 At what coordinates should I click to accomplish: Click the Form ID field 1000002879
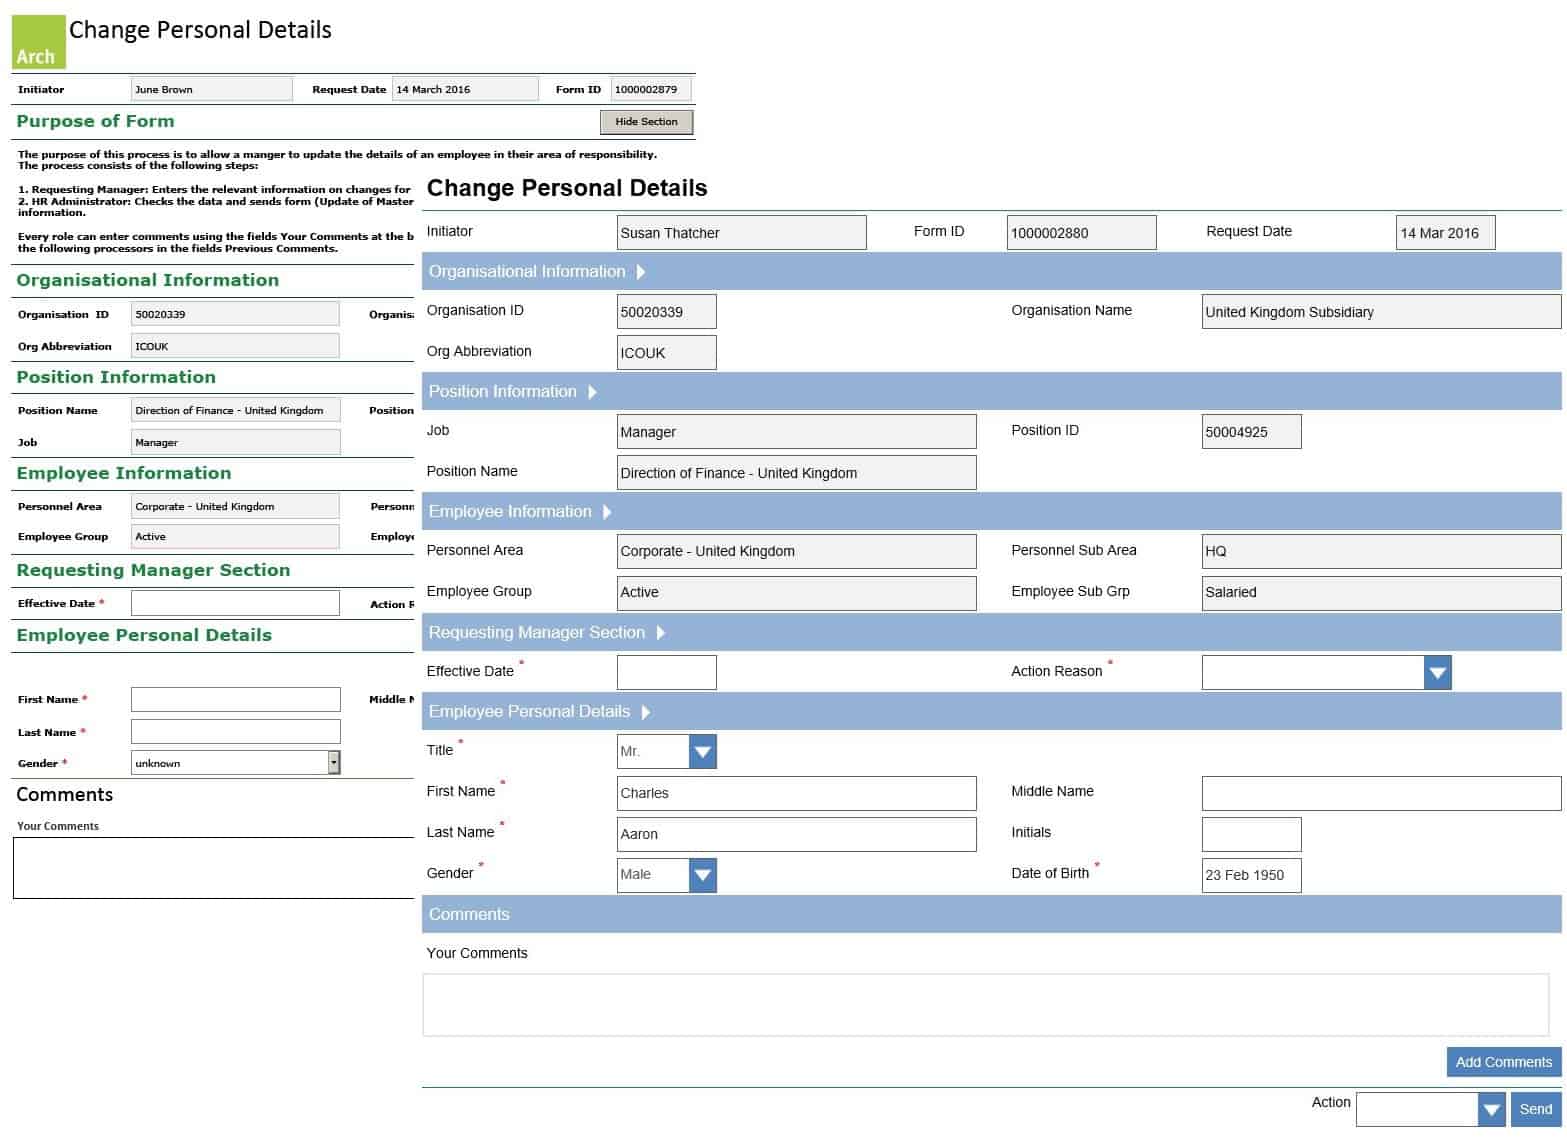pyautogui.click(x=651, y=89)
